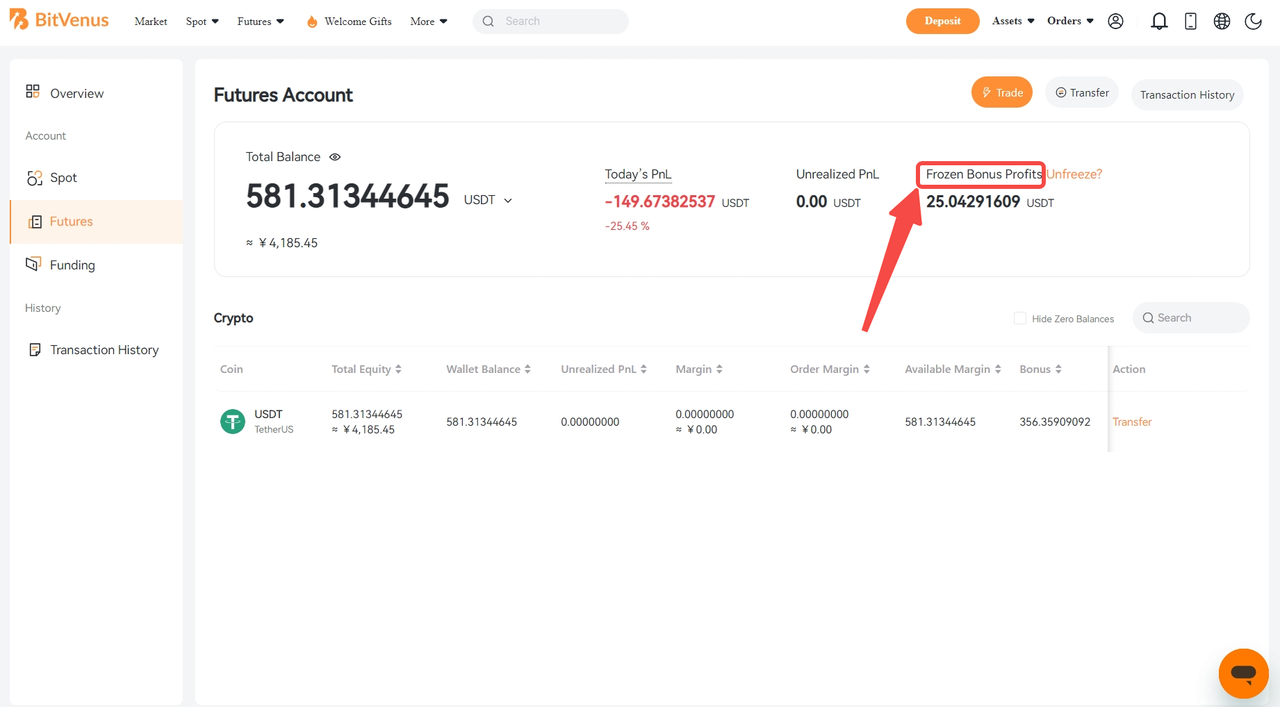Screen dimensions: 1280x707
Task: Click the USDT Tether coin icon
Action: point(233,422)
